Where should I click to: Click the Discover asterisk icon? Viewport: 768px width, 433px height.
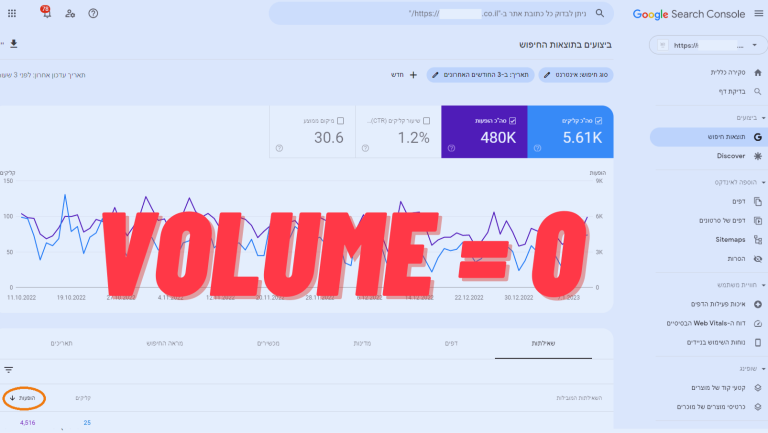coord(758,156)
